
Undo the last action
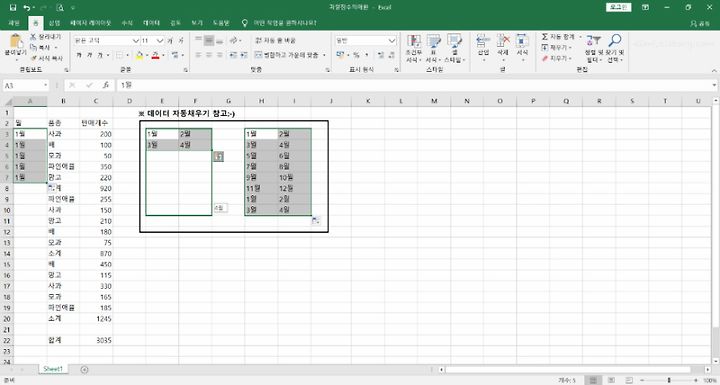point(27,7)
